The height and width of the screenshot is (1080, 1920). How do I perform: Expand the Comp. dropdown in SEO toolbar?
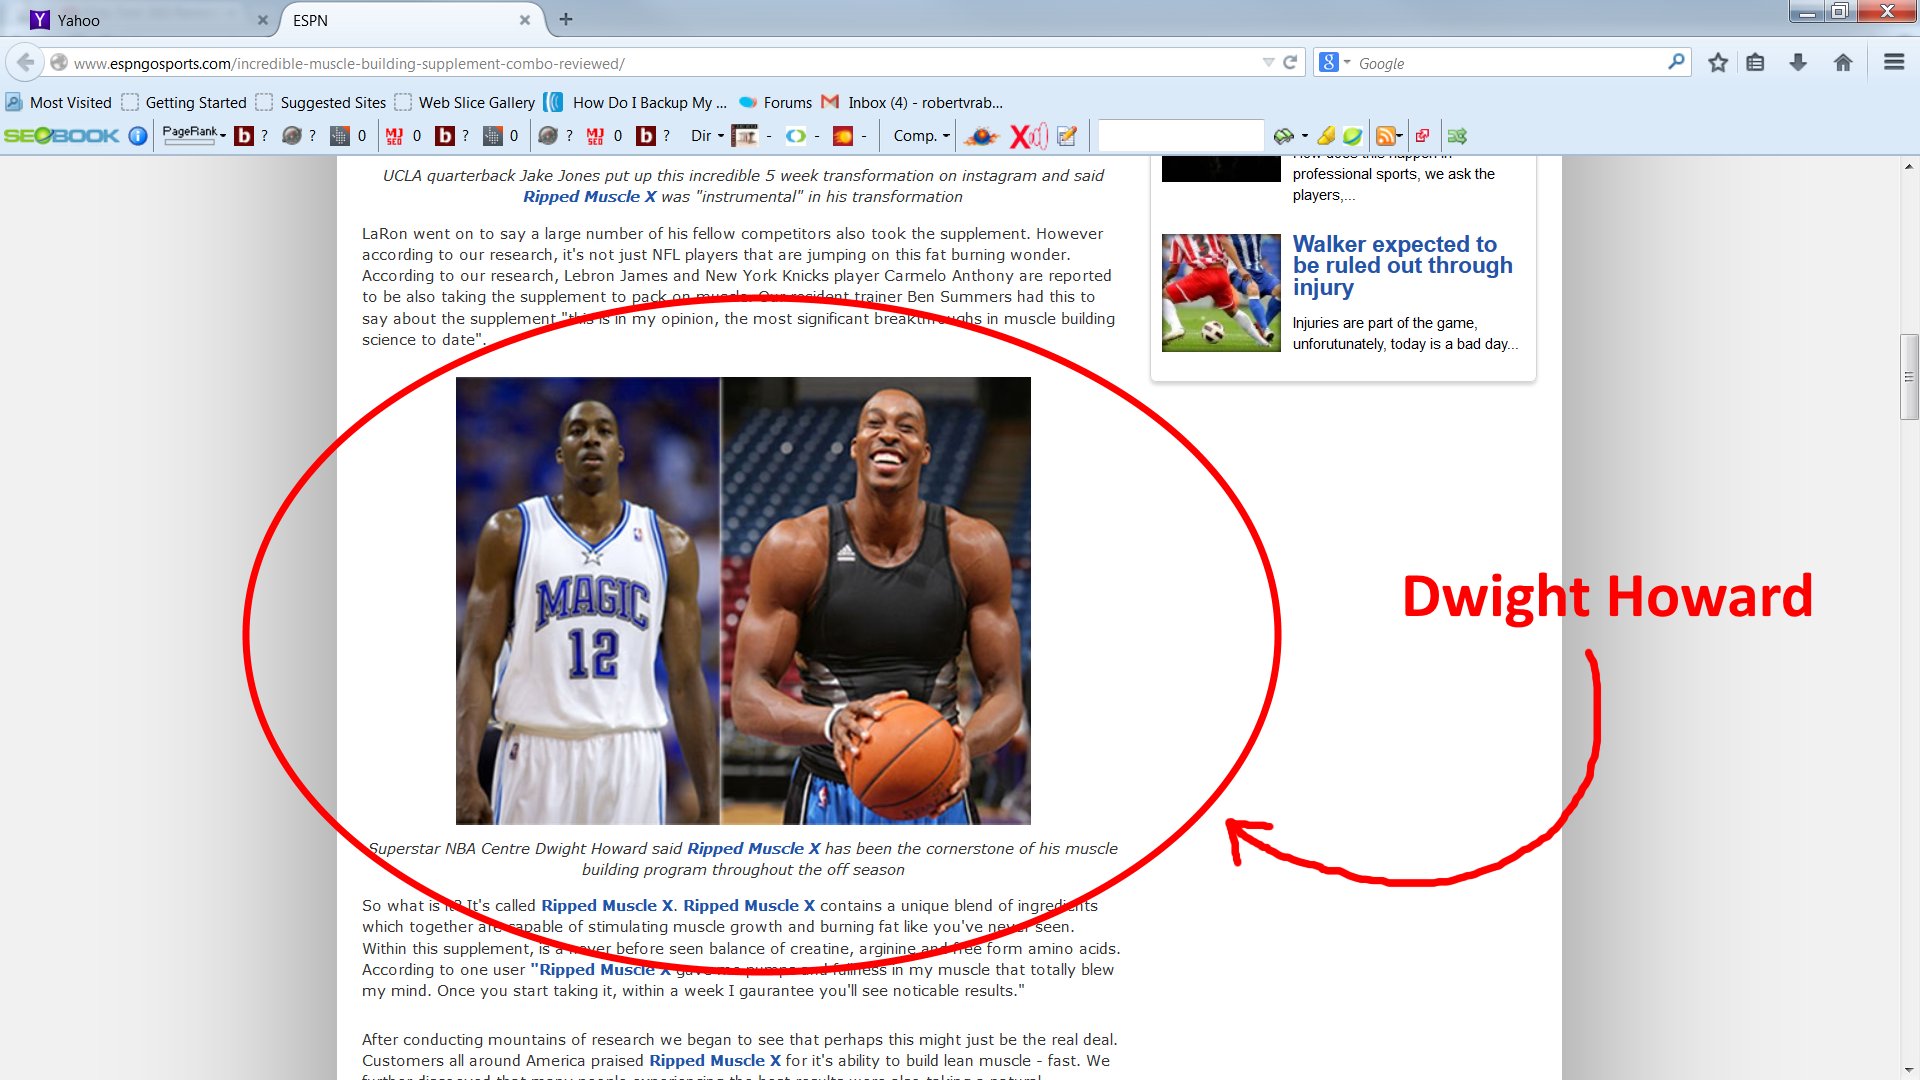click(921, 136)
